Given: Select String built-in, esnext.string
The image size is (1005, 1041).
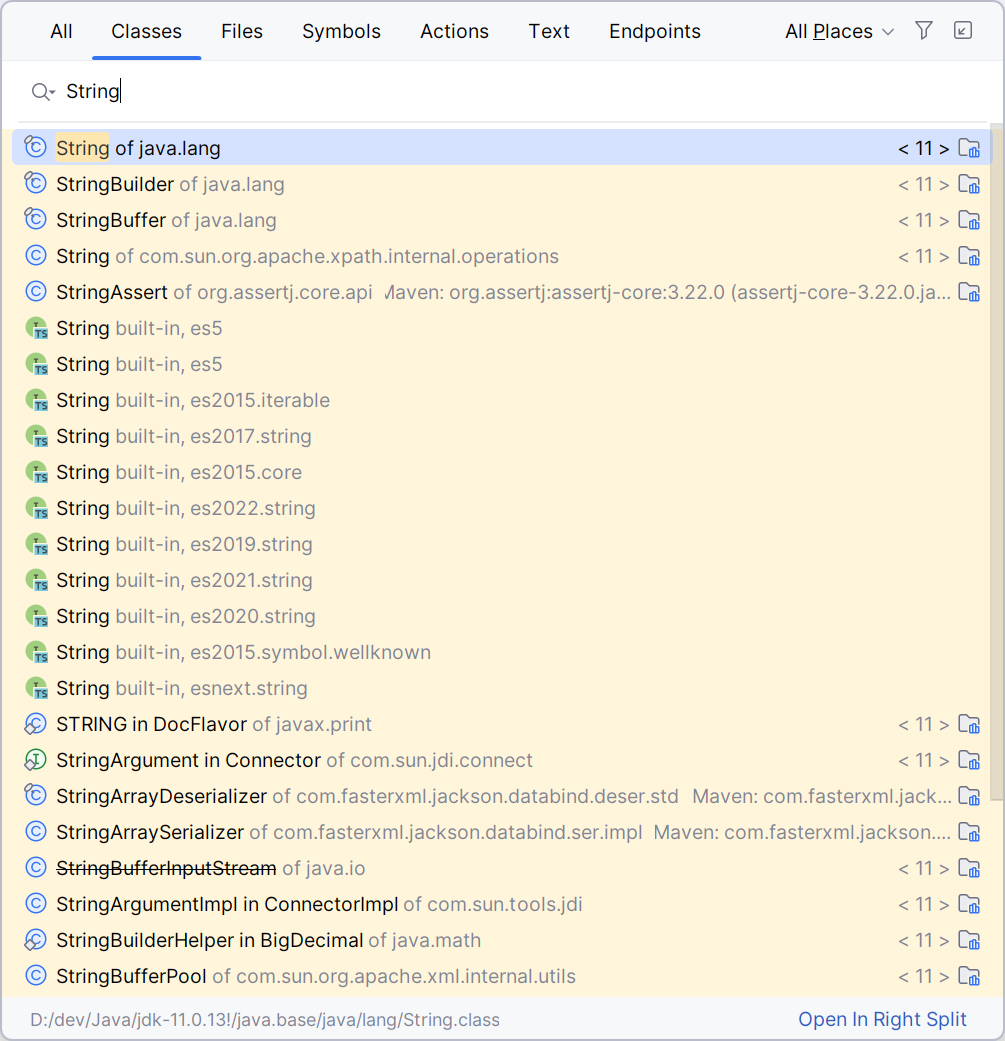Looking at the screenshot, I should pyautogui.click(x=502, y=688).
